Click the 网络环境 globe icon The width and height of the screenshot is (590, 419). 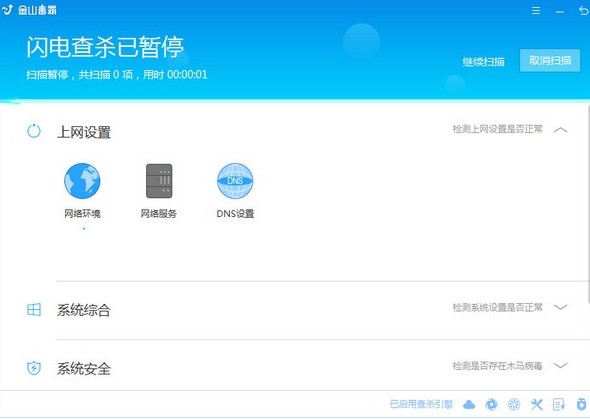coord(82,181)
